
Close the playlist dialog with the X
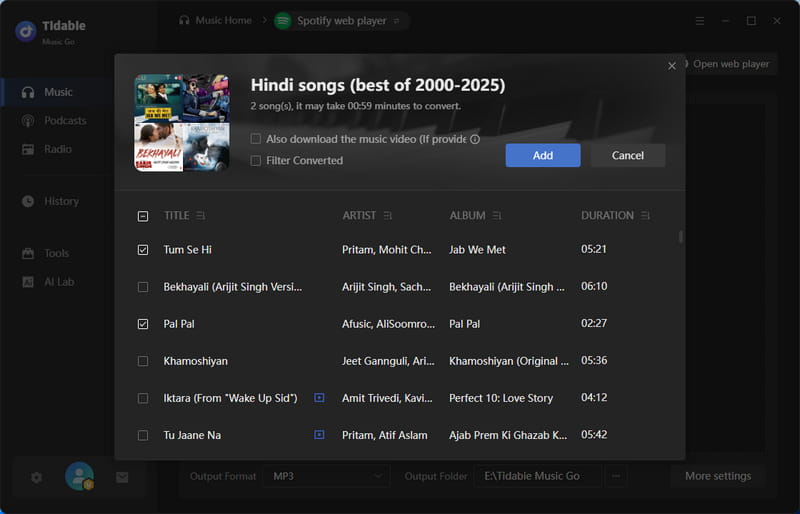coord(672,66)
